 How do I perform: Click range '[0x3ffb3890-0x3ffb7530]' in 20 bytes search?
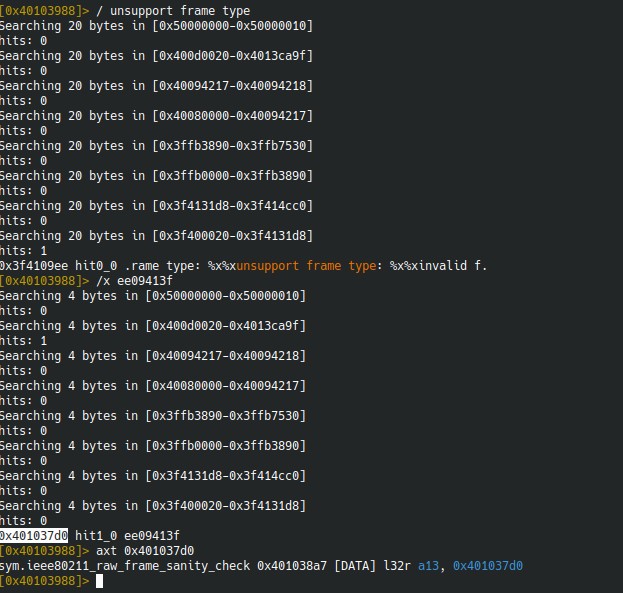pos(233,146)
